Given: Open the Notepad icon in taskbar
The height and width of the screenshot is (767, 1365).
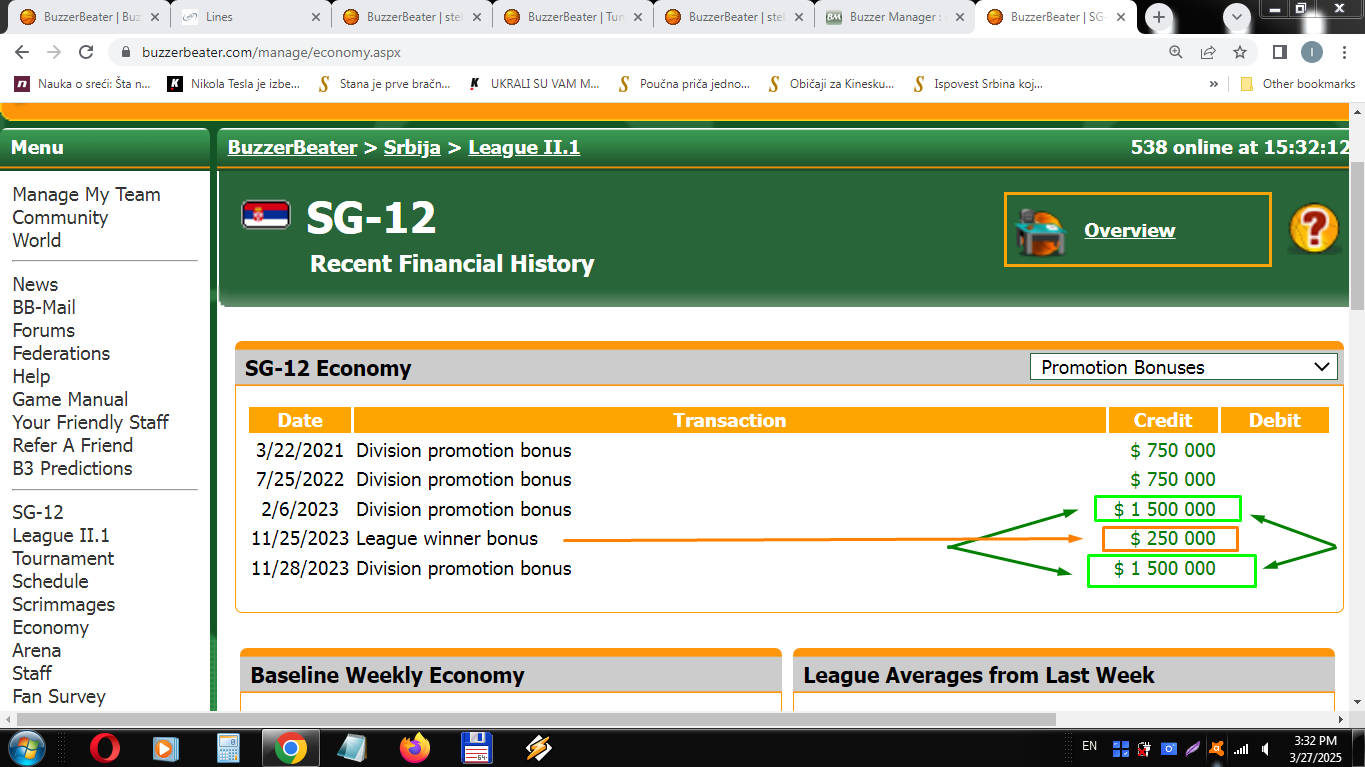Looking at the screenshot, I should [x=352, y=747].
